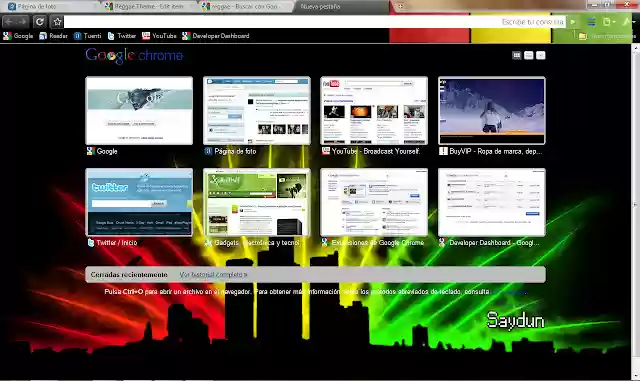Click the Google Chrome logo

pyautogui.click(x=134, y=56)
